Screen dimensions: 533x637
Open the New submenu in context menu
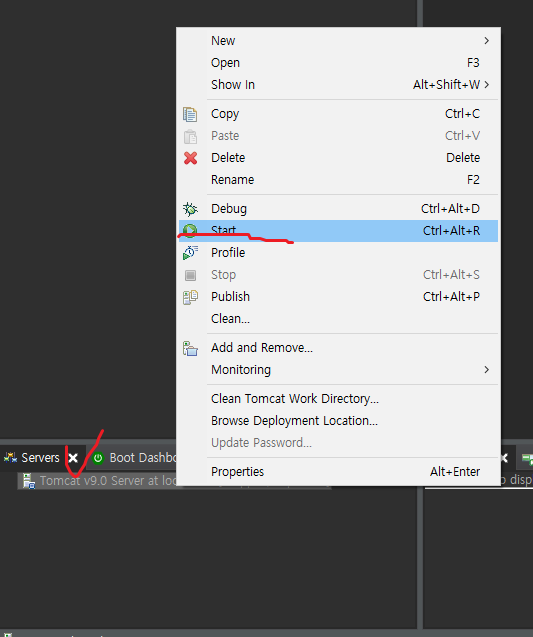pyautogui.click(x=338, y=41)
